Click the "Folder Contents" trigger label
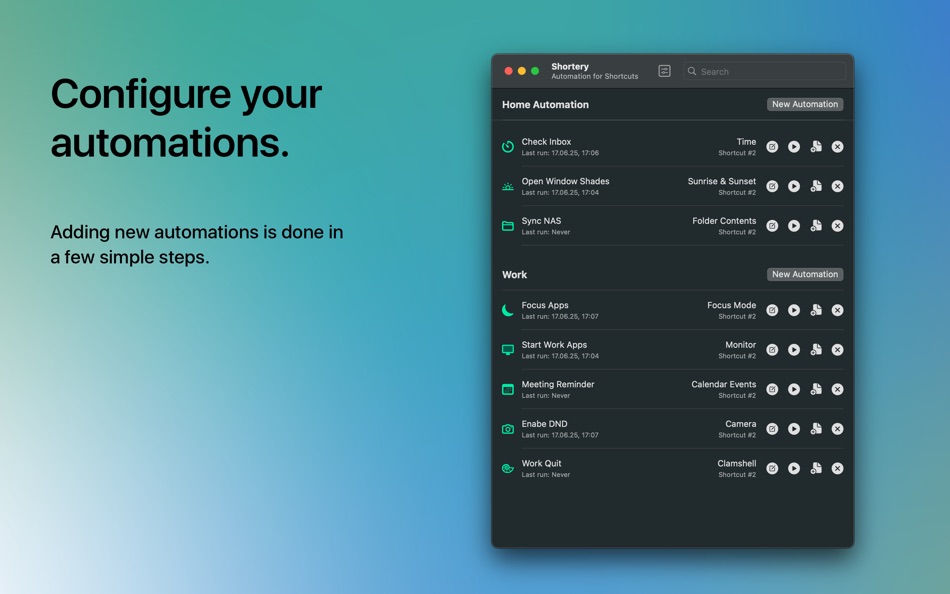The width and height of the screenshot is (950, 594). pyautogui.click(x=724, y=221)
